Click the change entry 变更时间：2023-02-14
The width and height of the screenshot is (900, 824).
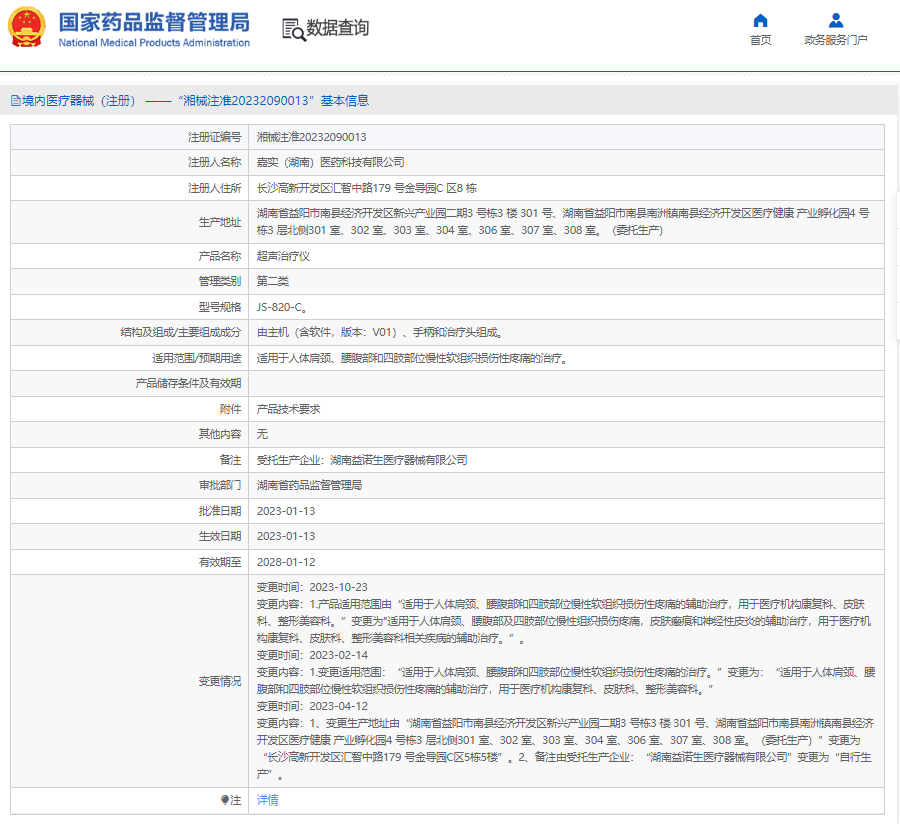pos(312,655)
